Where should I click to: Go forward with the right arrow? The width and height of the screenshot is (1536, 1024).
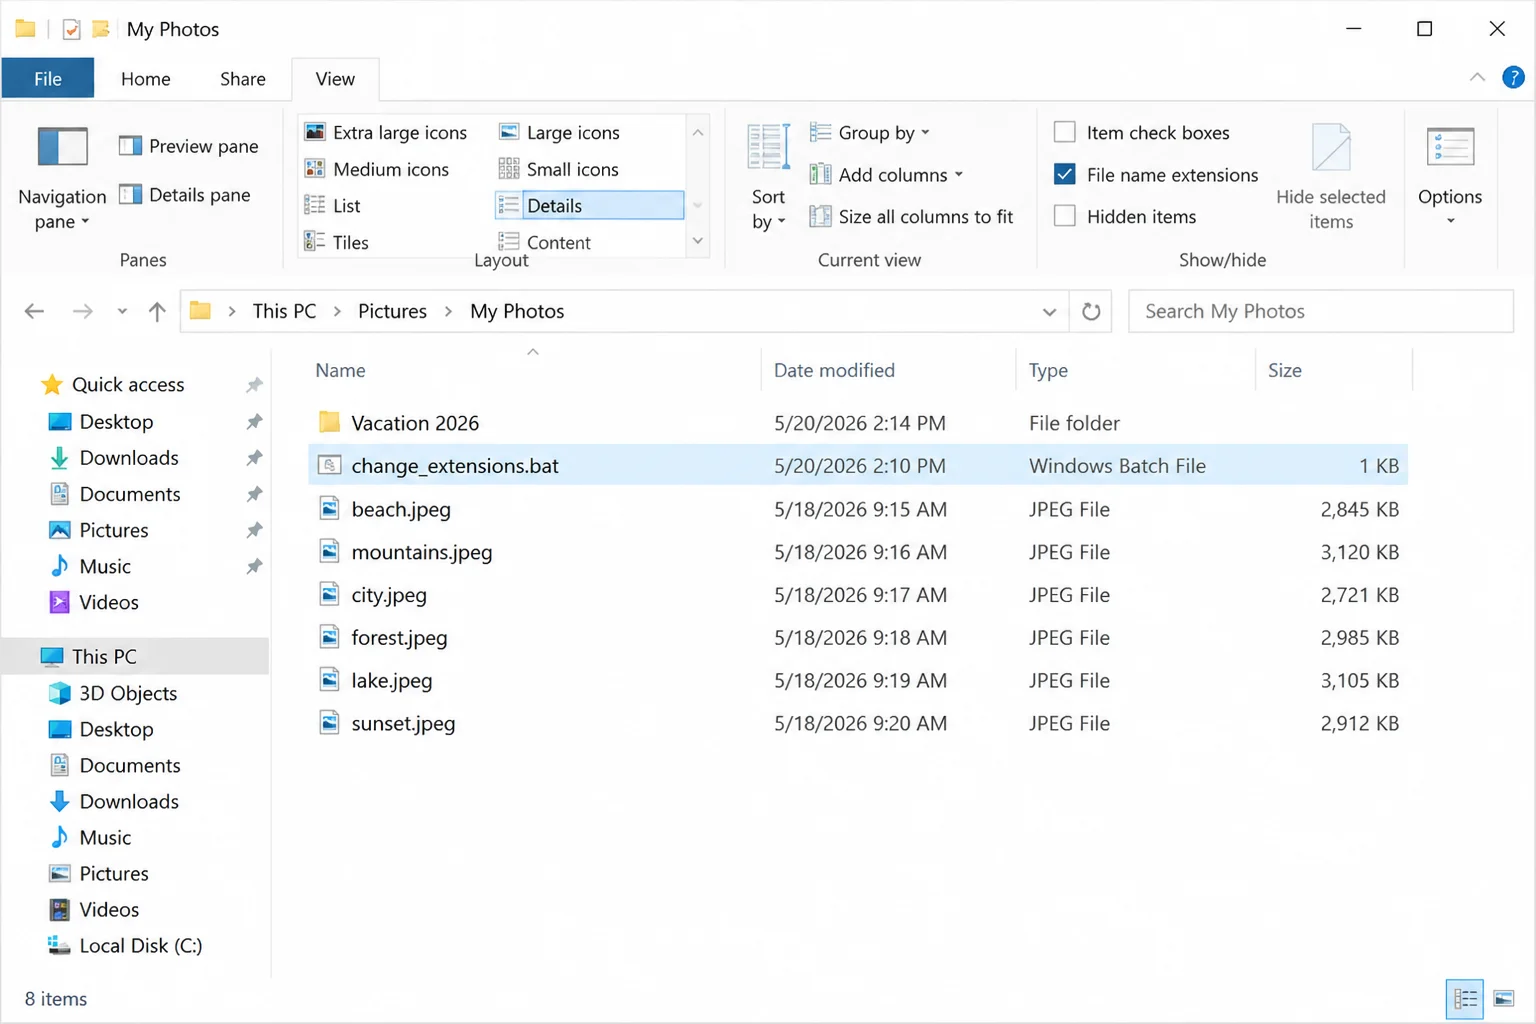[x=83, y=311]
